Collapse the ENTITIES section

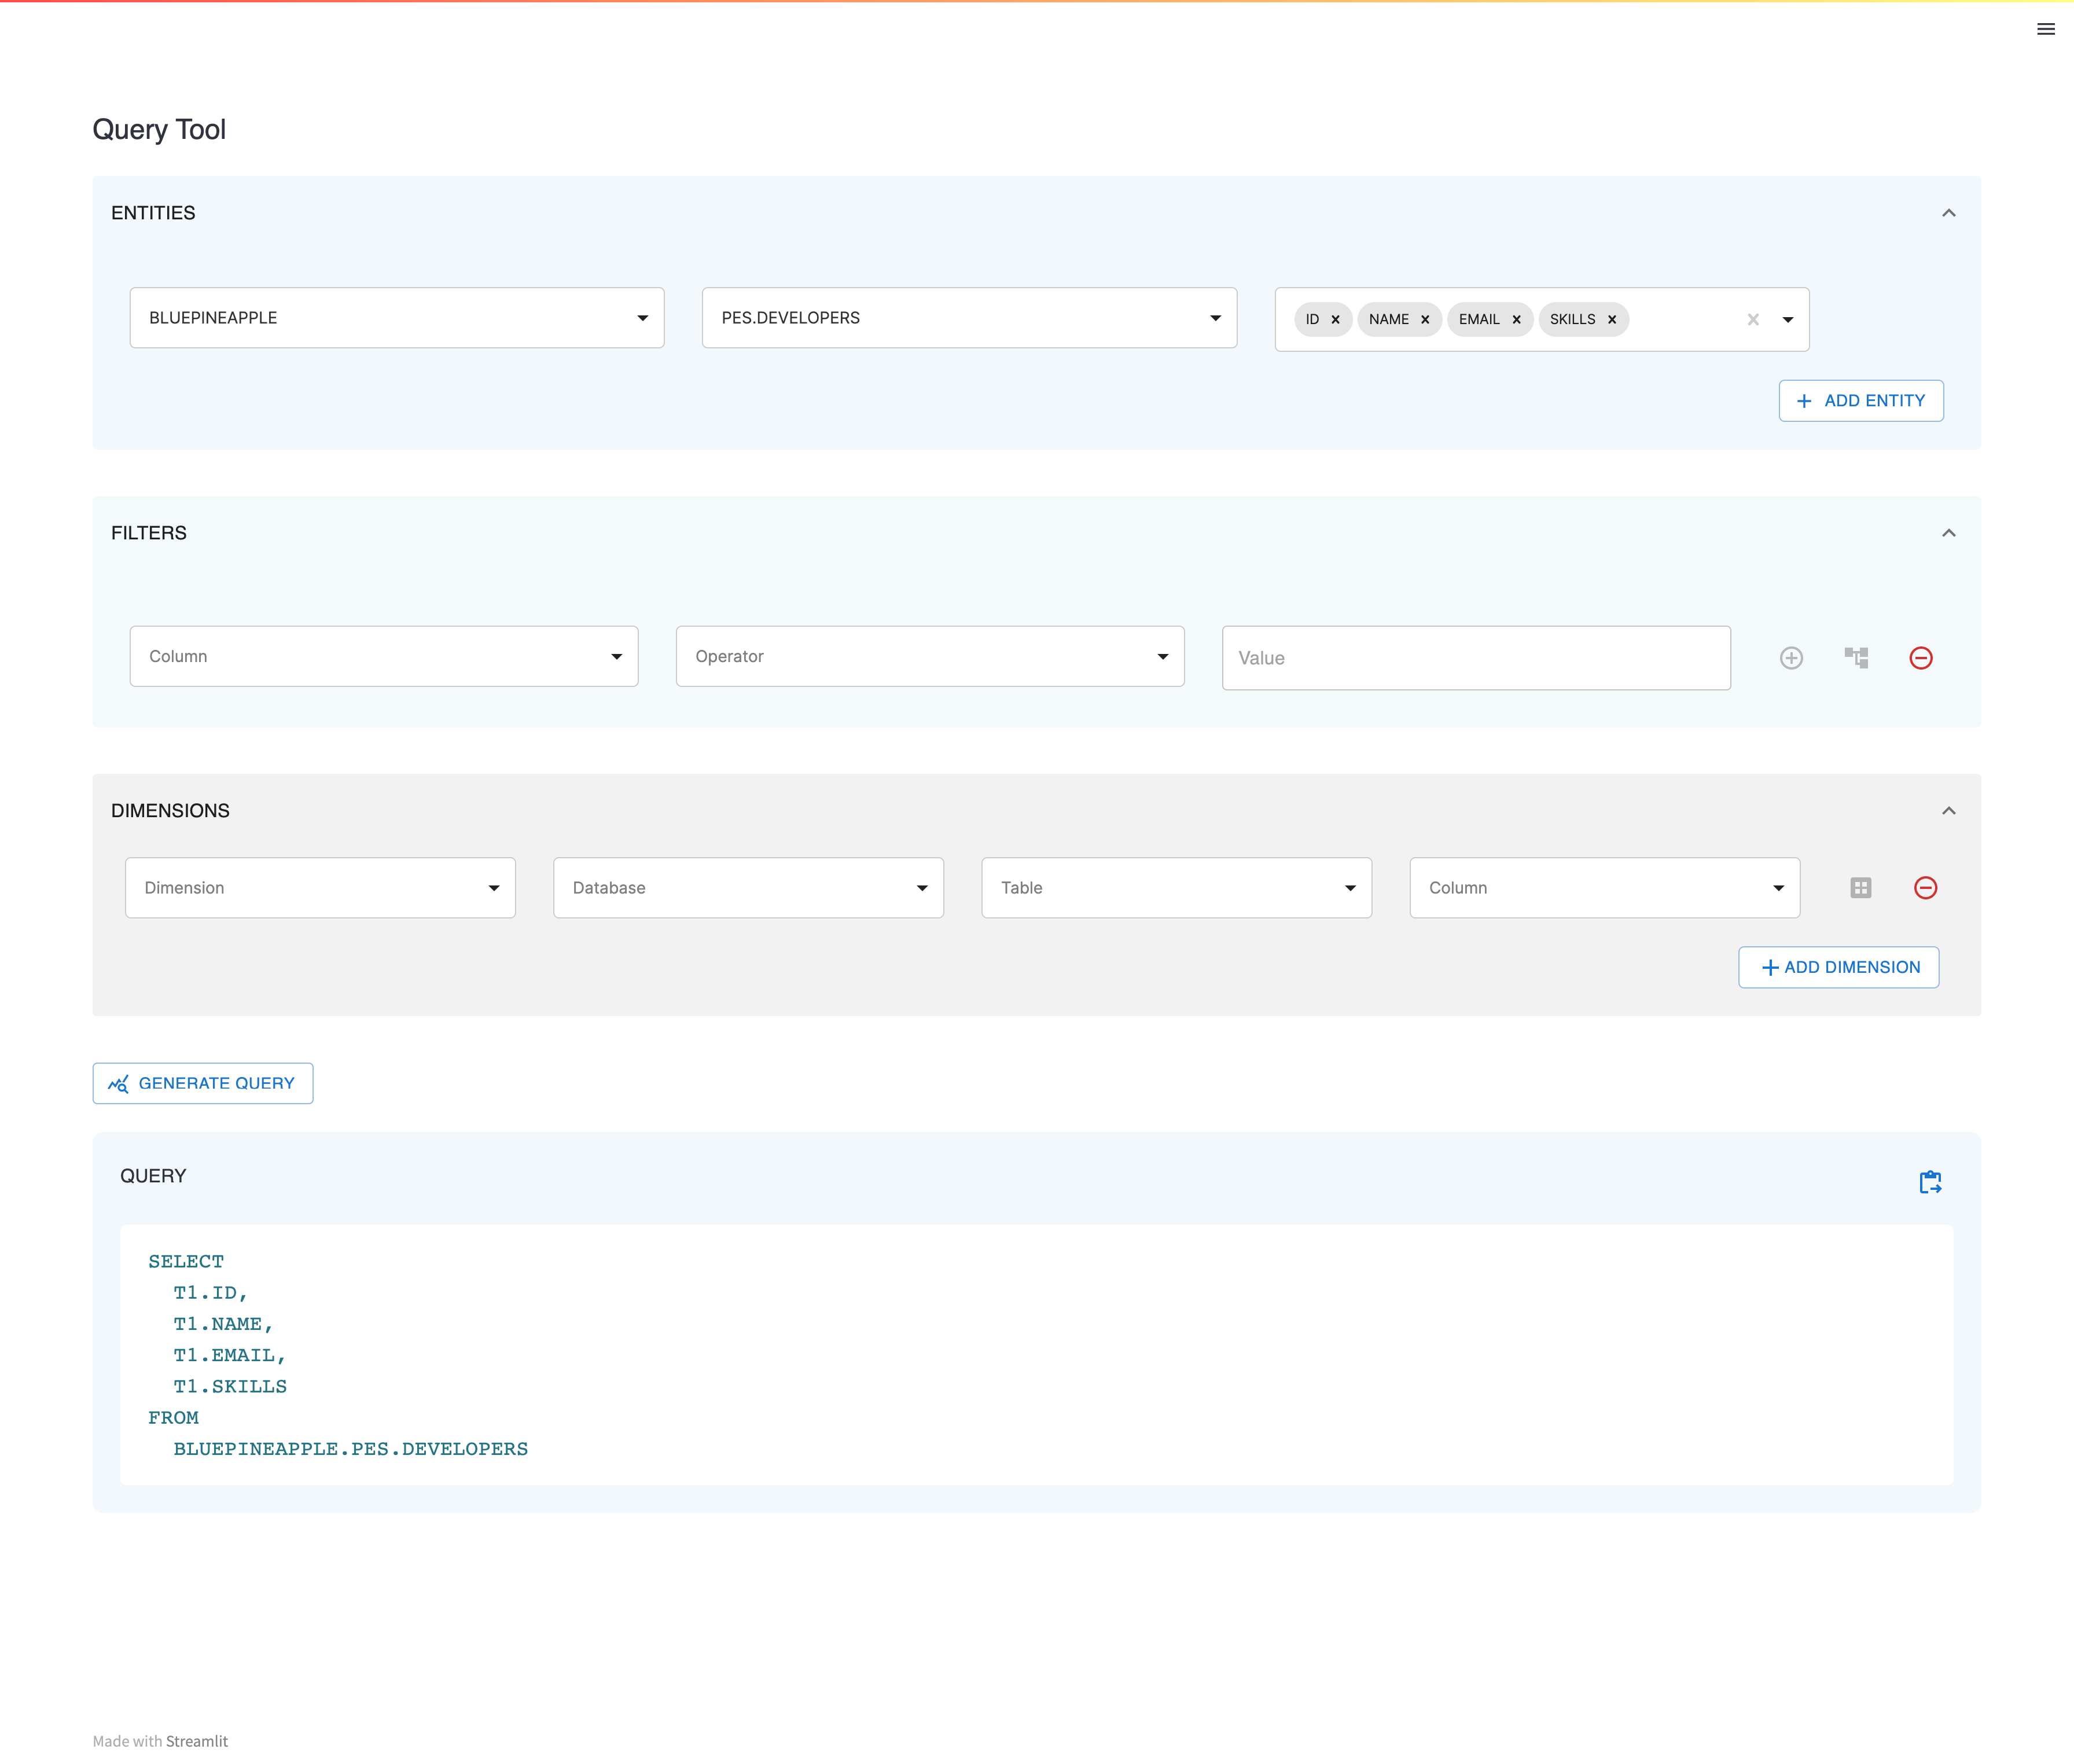pyautogui.click(x=1949, y=212)
